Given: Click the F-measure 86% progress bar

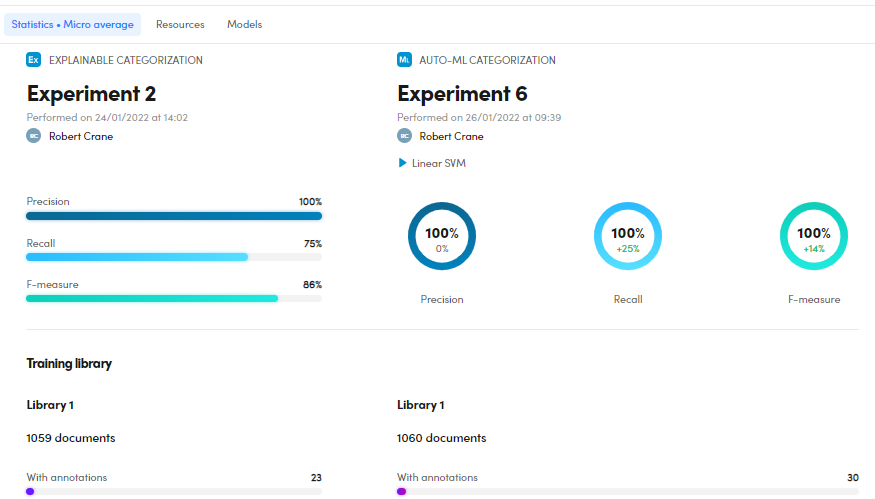Looking at the screenshot, I should (x=174, y=298).
